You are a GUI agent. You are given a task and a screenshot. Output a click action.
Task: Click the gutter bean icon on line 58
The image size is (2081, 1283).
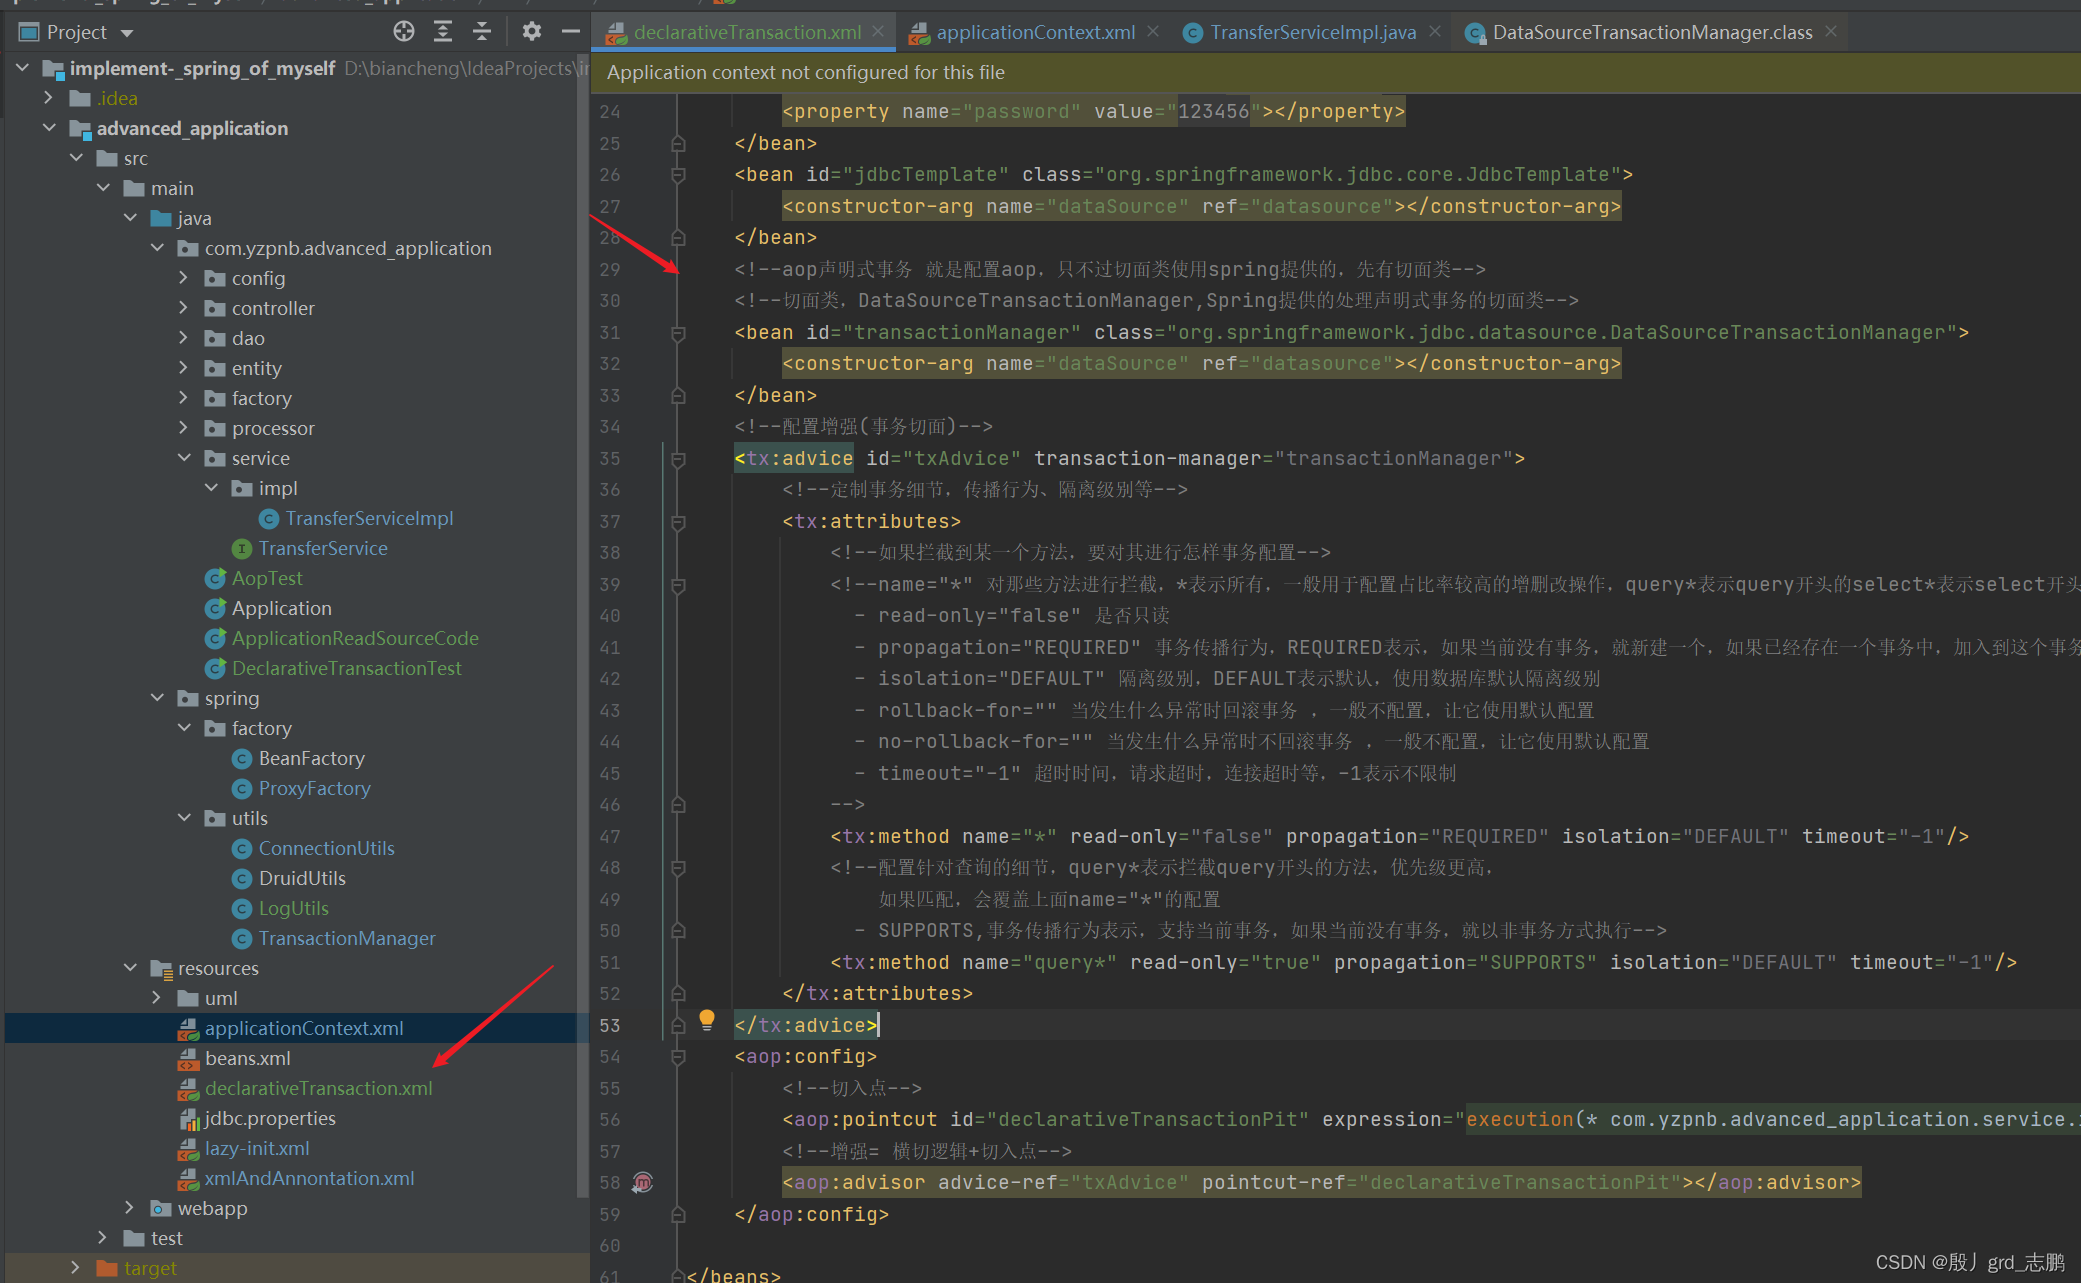point(643,1182)
